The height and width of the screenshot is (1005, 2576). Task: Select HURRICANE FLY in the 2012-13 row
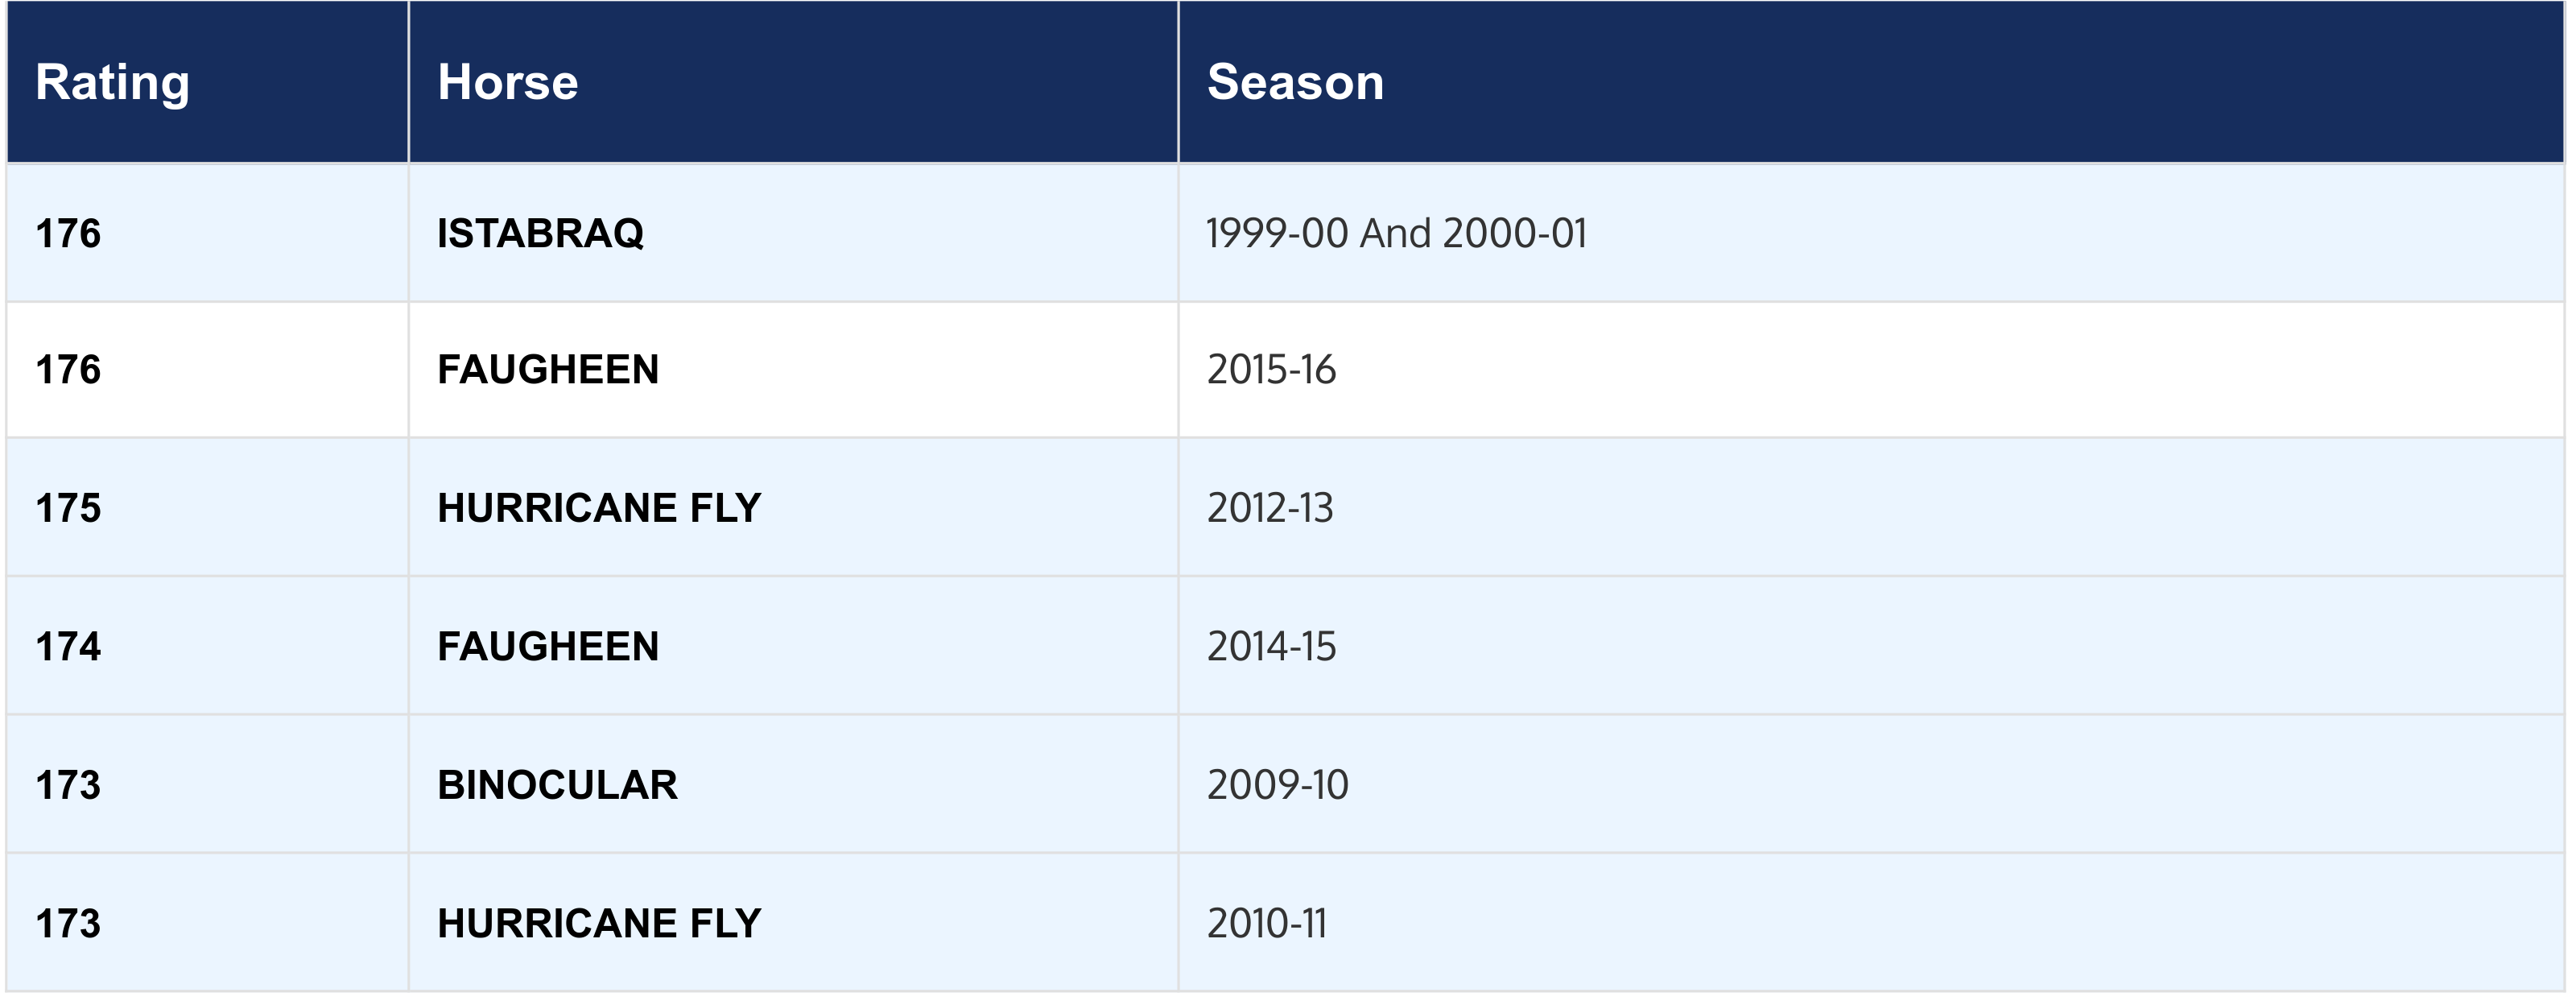(793, 508)
